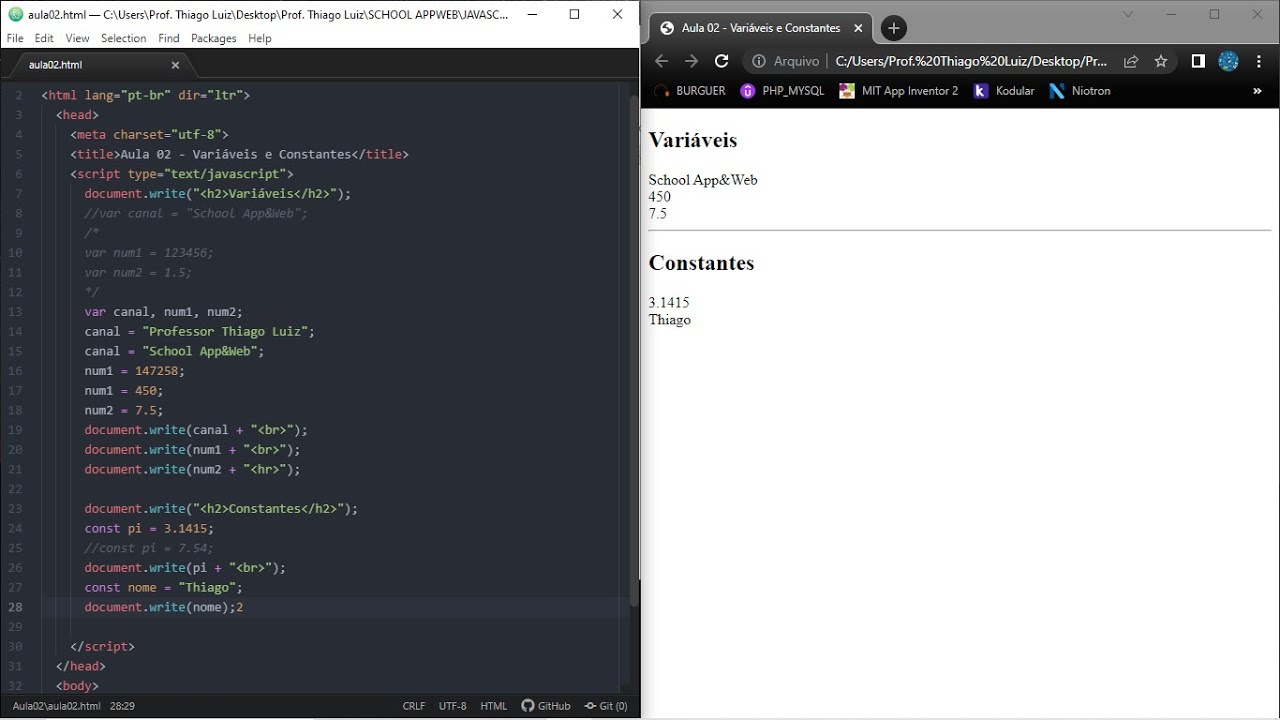Focus the Chrome address bar URL

pos(971,61)
